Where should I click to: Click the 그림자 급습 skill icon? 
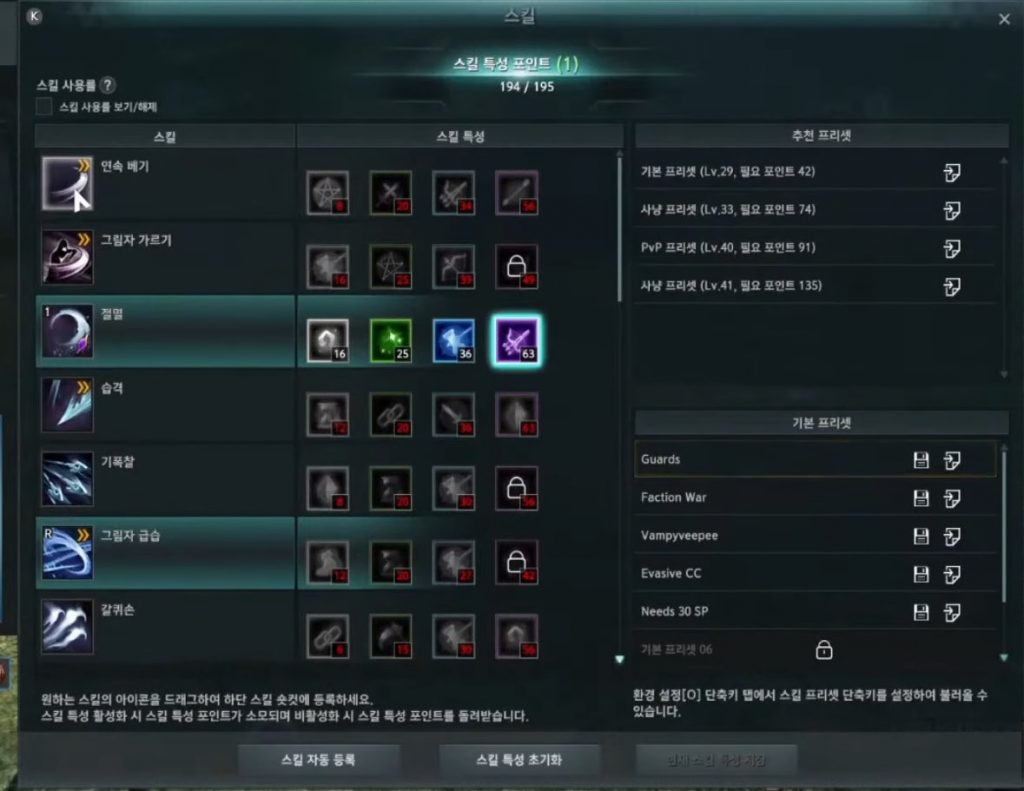(x=67, y=553)
